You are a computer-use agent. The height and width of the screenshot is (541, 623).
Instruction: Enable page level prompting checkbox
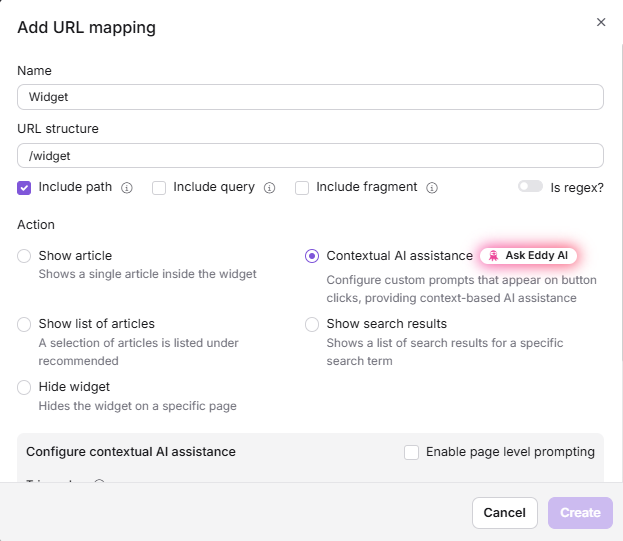(x=411, y=452)
